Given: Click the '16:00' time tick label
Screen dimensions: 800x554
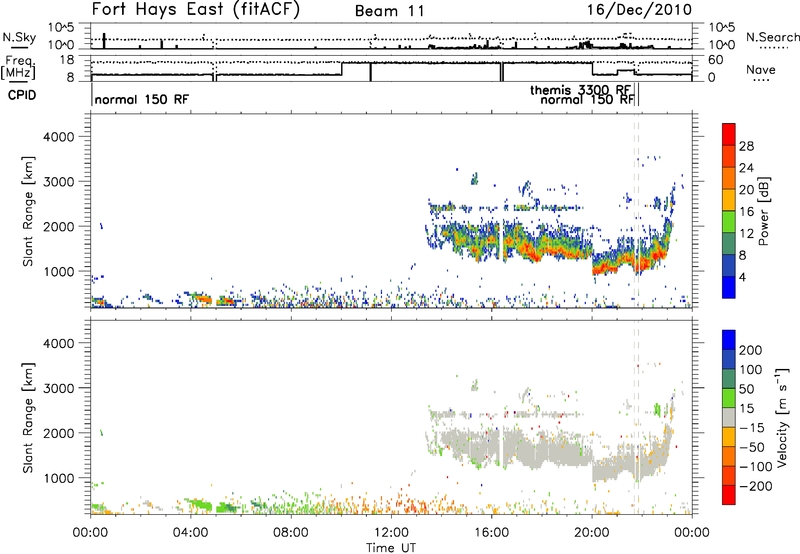Looking at the screenshot, I should coord(491,533).
